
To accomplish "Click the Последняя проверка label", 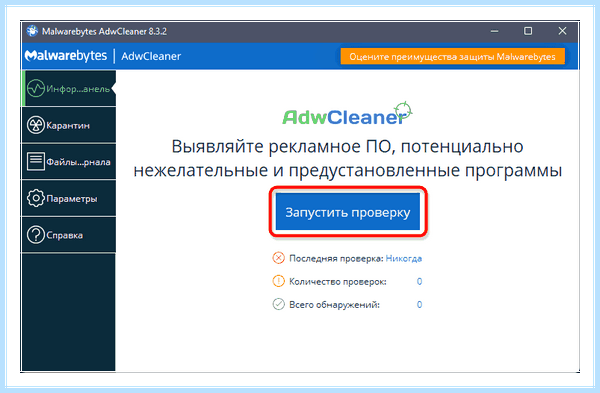I will click(336, 258).
